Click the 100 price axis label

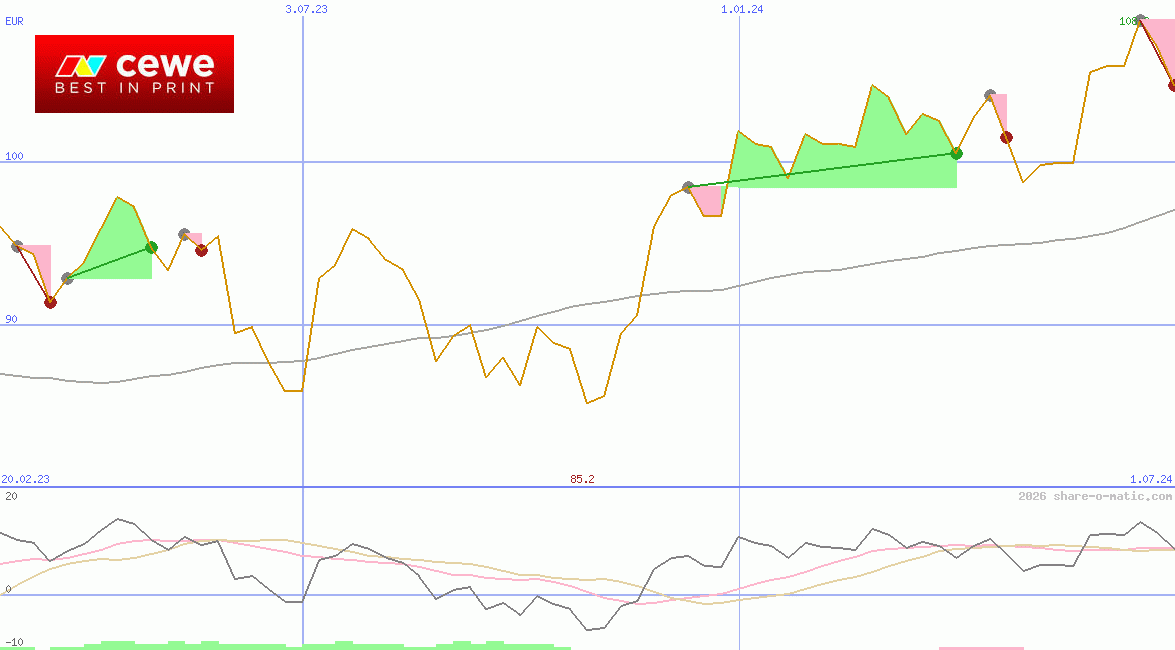point(14,156)
